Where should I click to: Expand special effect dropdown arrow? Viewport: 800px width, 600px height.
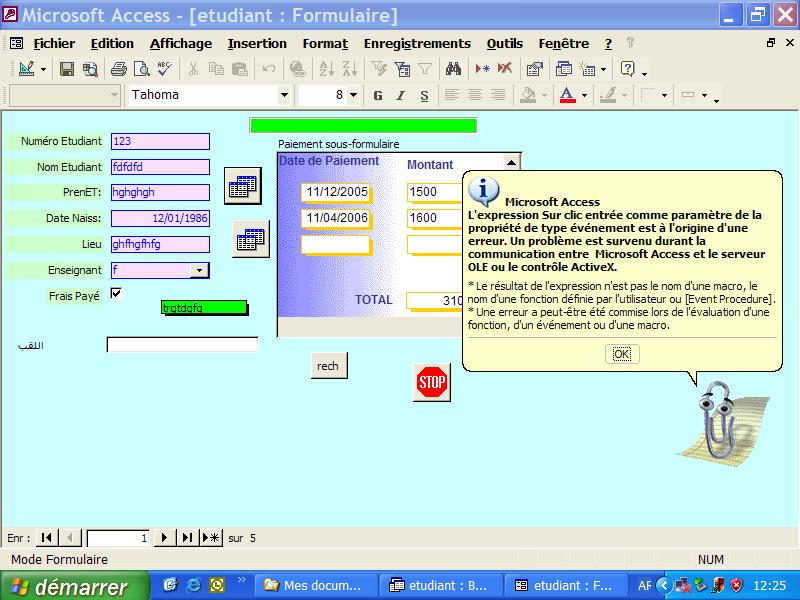[x=705, y=95]
